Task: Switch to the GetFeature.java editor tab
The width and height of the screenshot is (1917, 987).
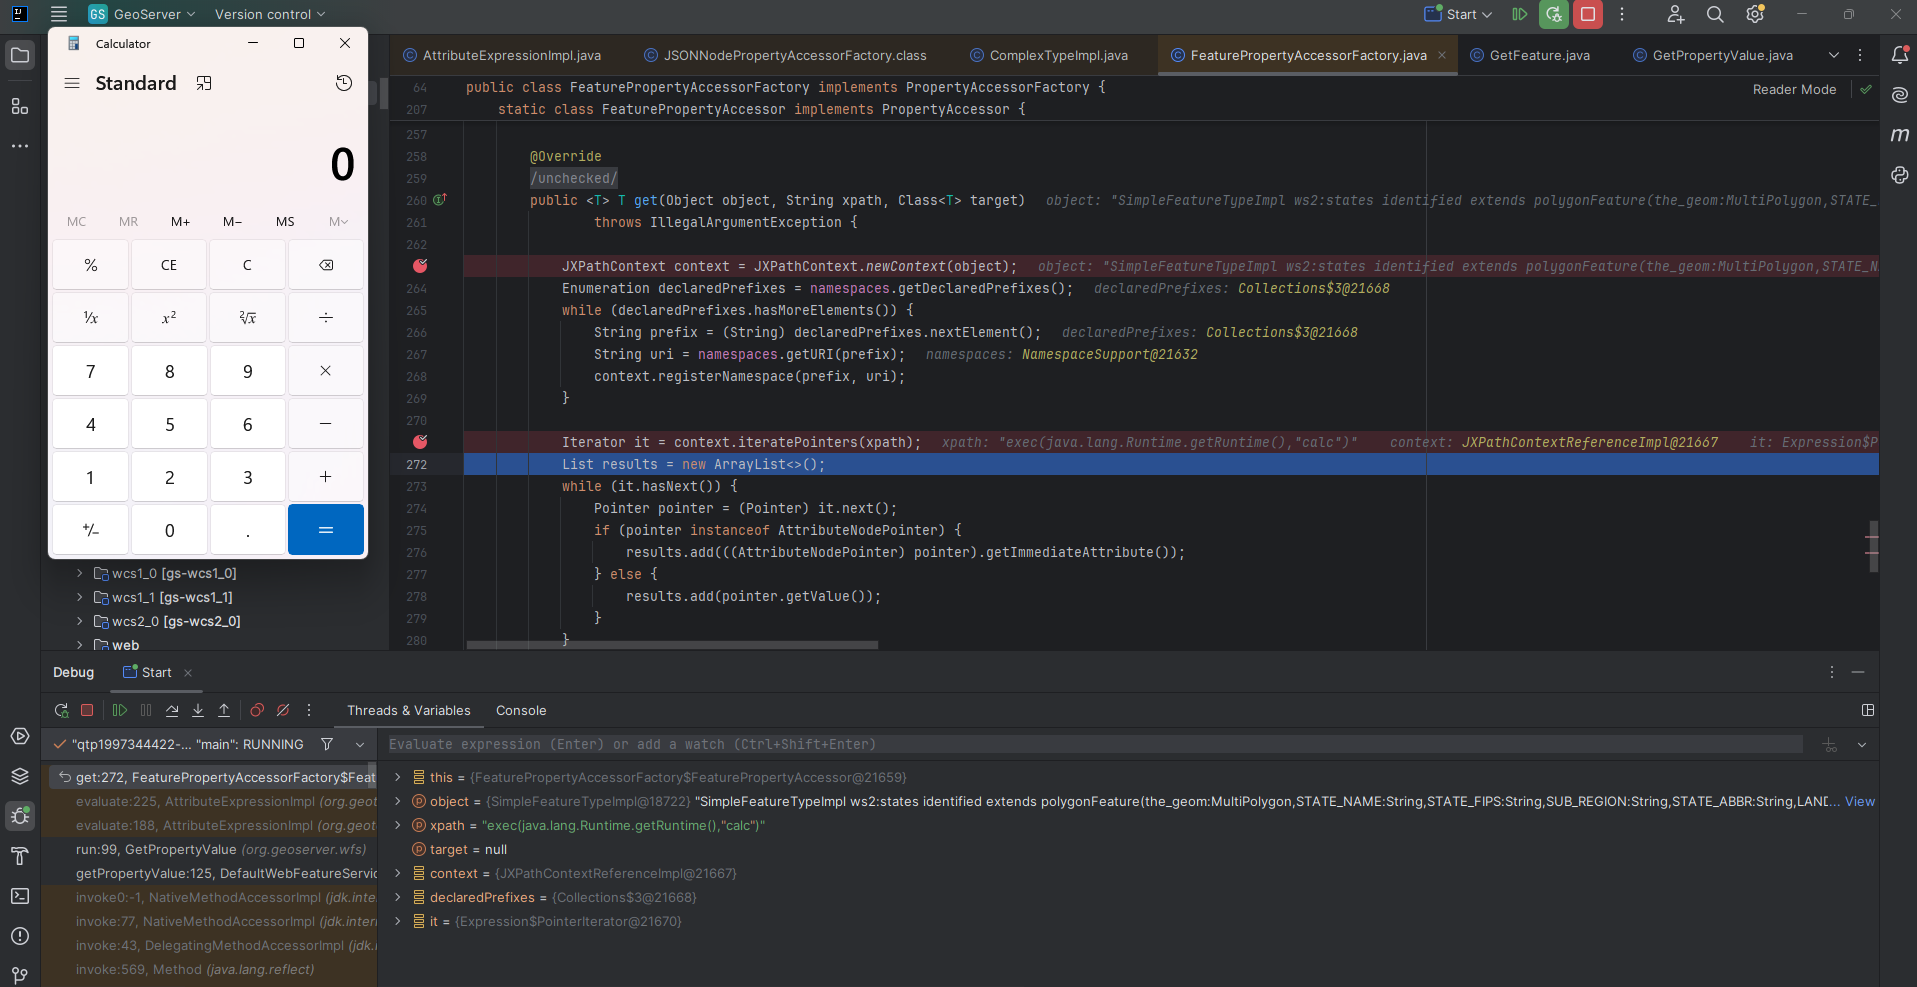Action: (1538, 56)
